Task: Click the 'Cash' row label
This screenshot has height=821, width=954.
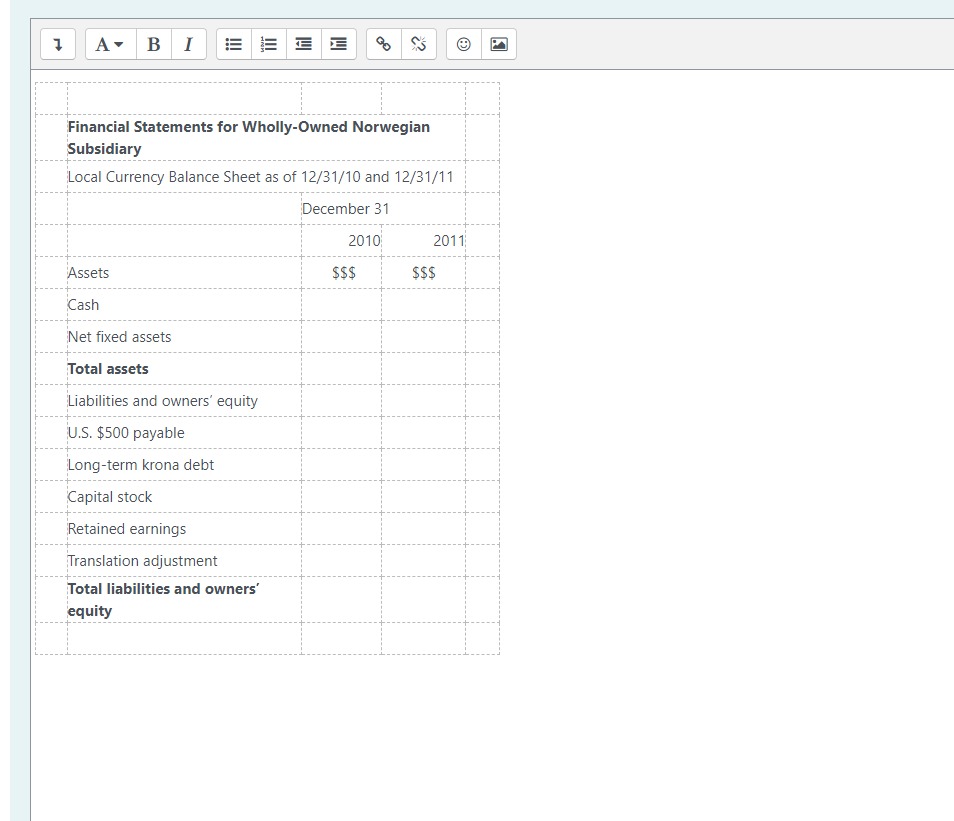Action: (83, 304)
